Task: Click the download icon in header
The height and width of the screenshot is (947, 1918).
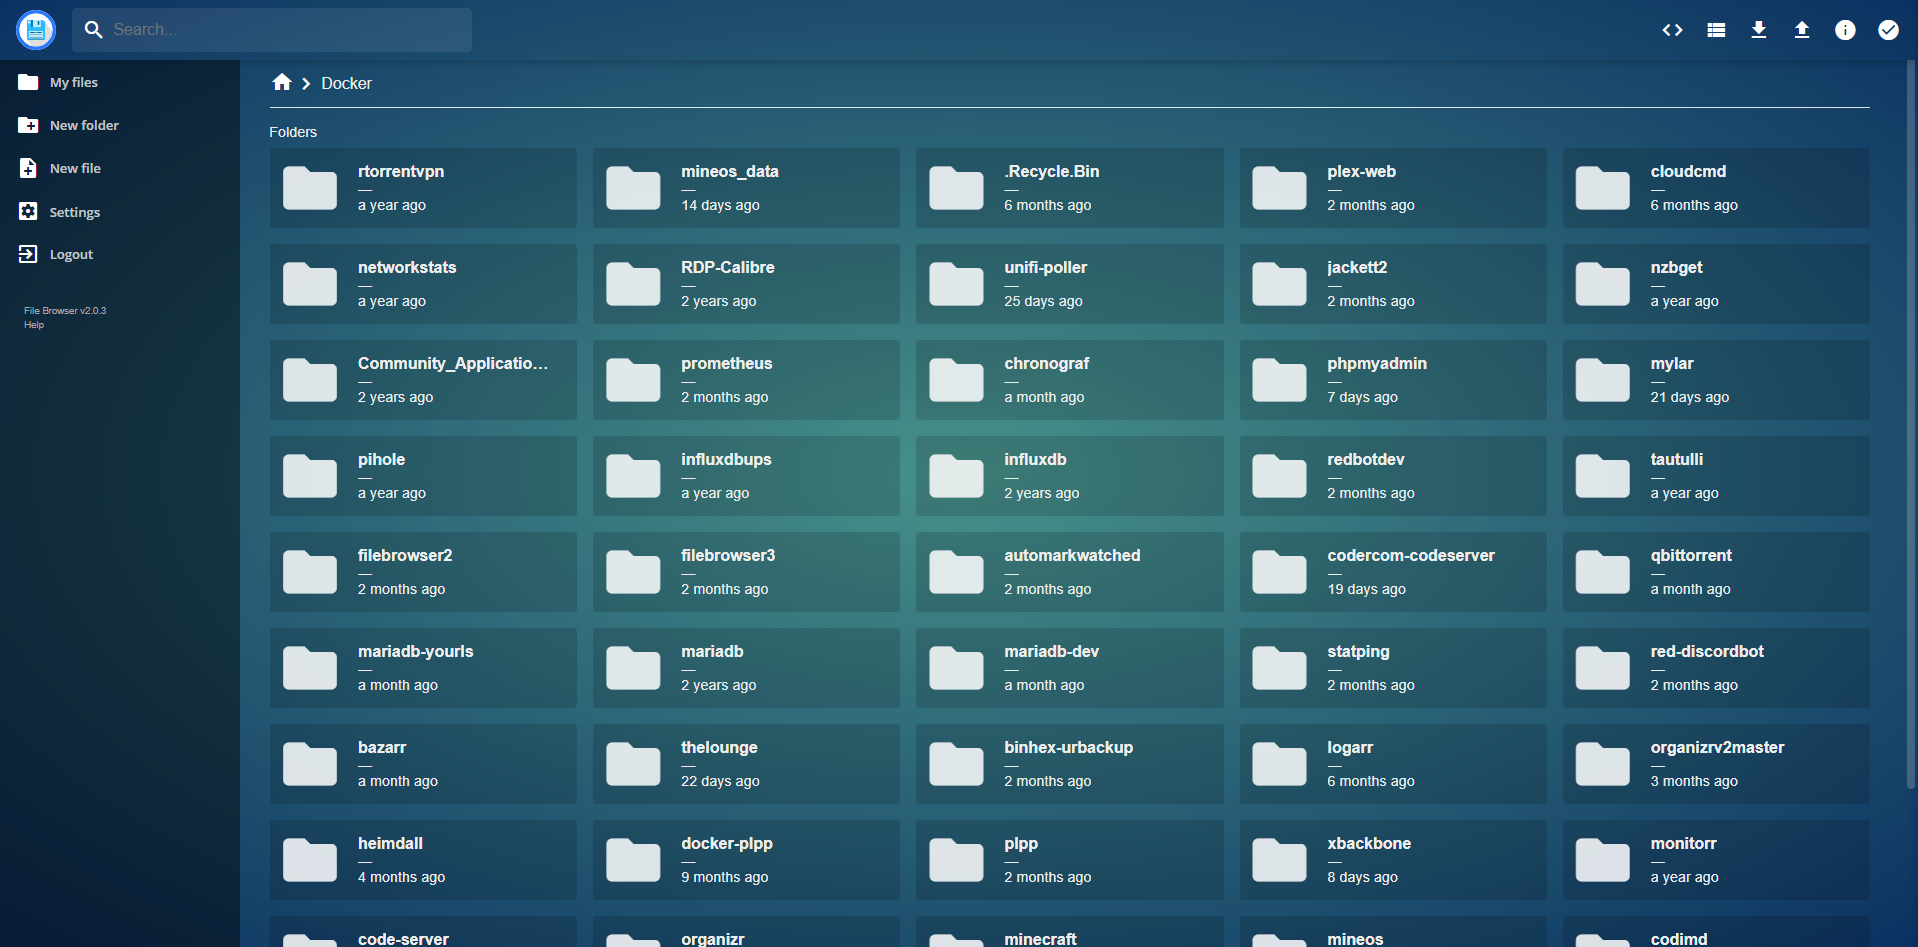Action: pos(1759,30)
